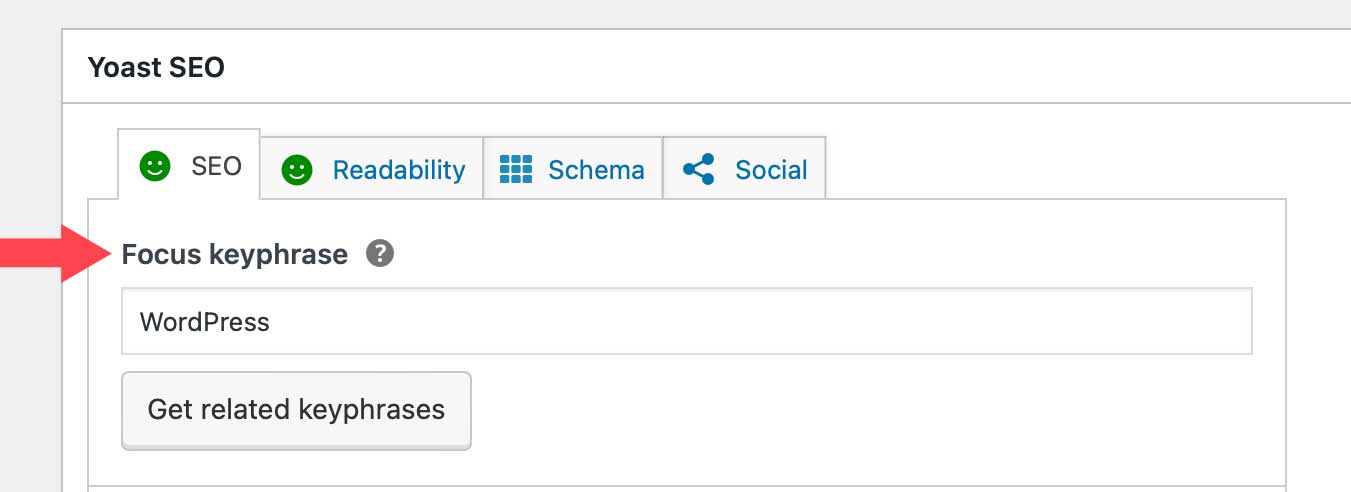Switch to the SEO tab label
Viewport: 1351px width, 492px height.
click(216, 166)
